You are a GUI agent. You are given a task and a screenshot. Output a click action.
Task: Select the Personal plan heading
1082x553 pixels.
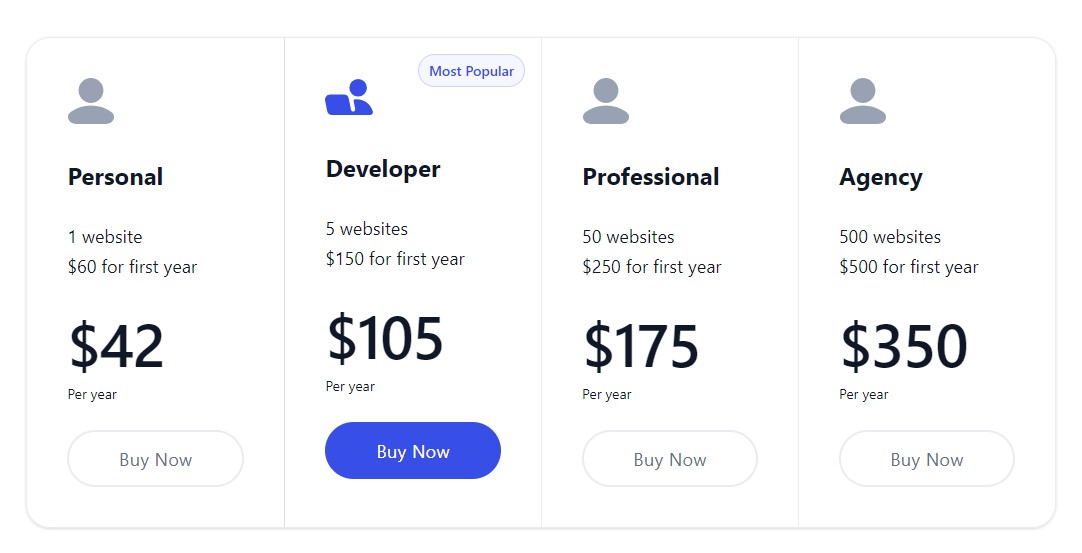(115, 177)
